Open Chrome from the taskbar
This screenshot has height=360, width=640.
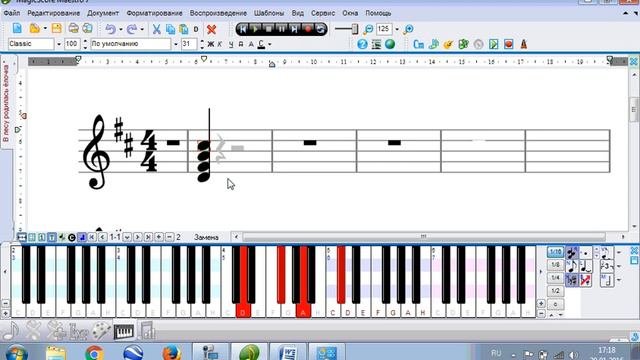click(x=94, y=353)
